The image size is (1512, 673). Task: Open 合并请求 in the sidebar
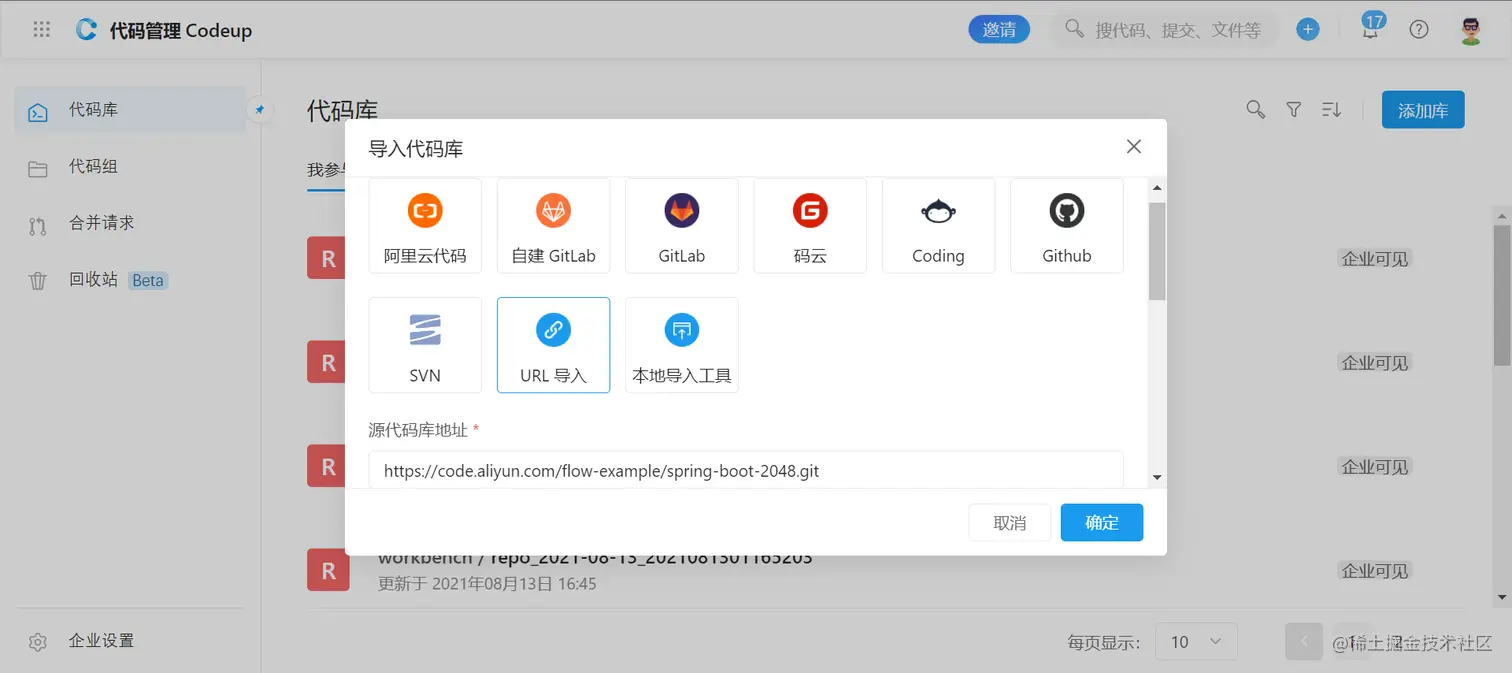click(130, 223)
